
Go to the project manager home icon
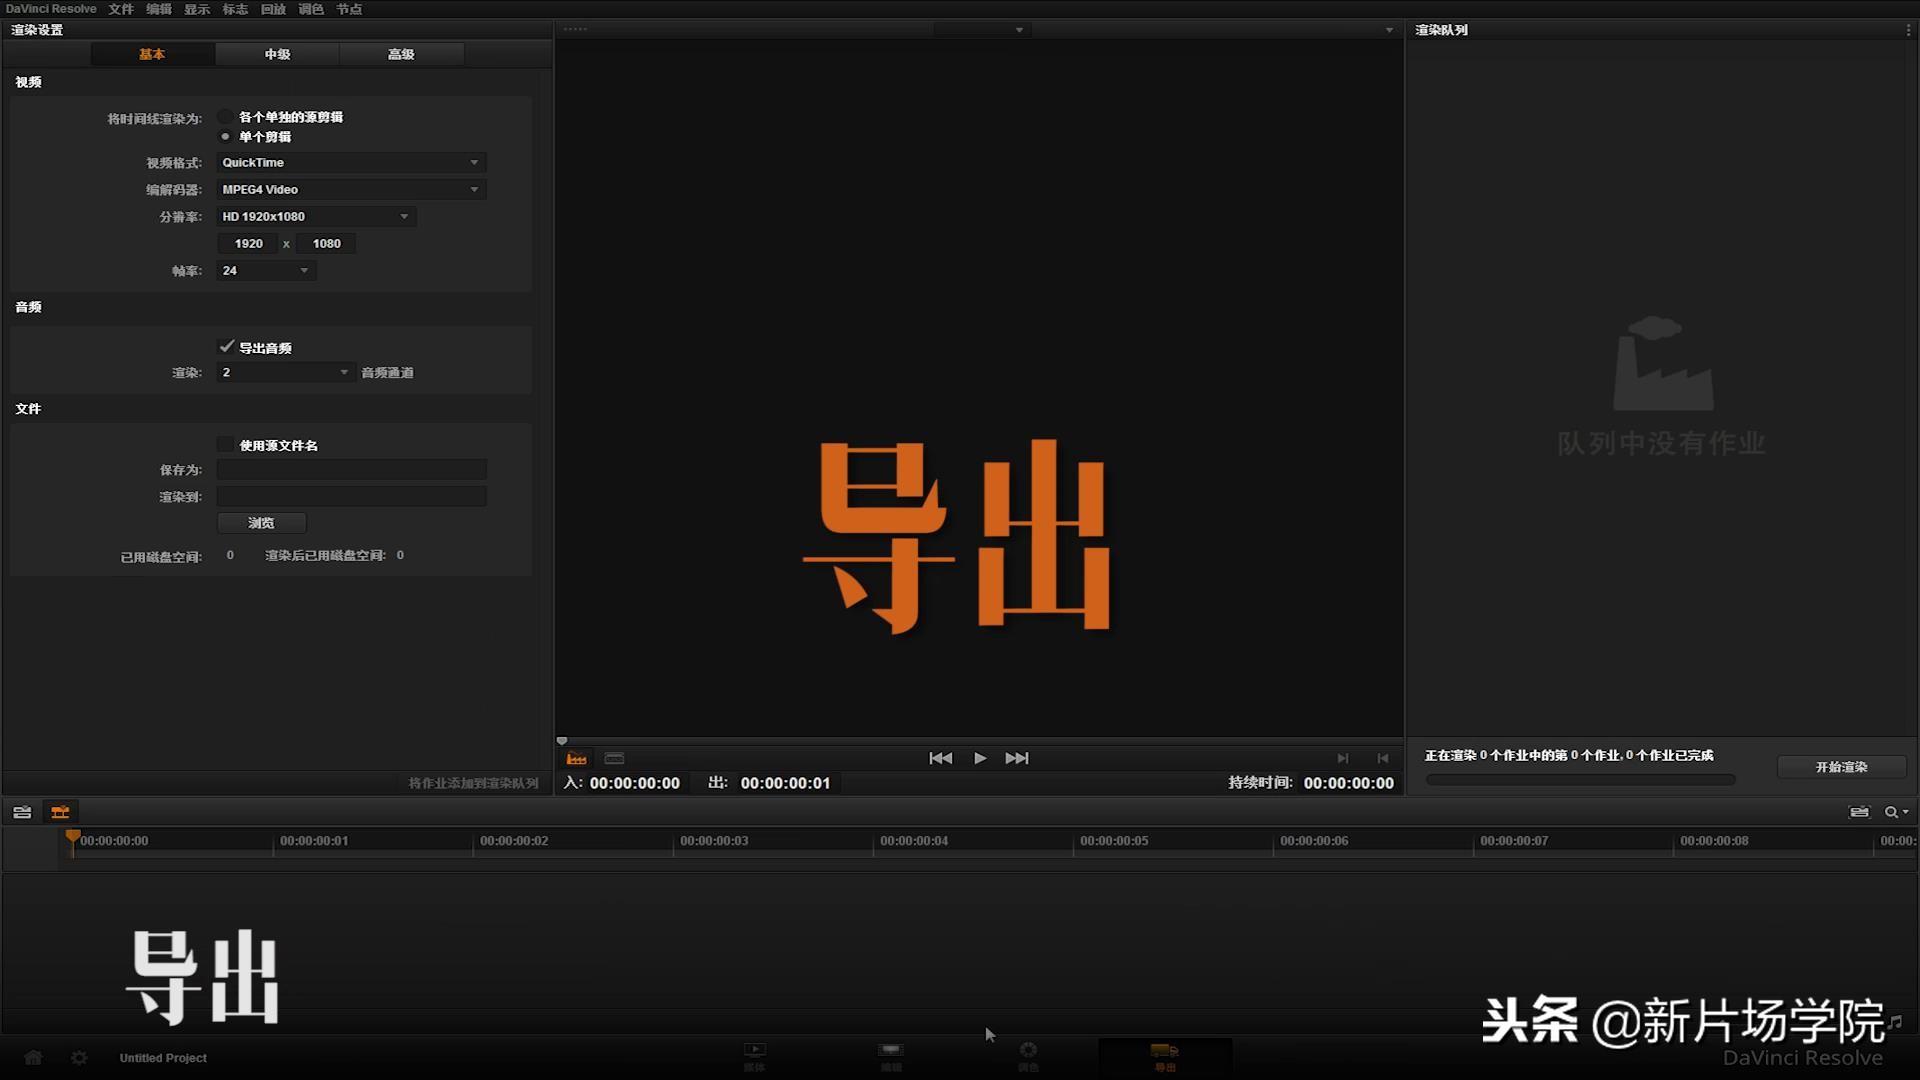[x=33, y=1057]
